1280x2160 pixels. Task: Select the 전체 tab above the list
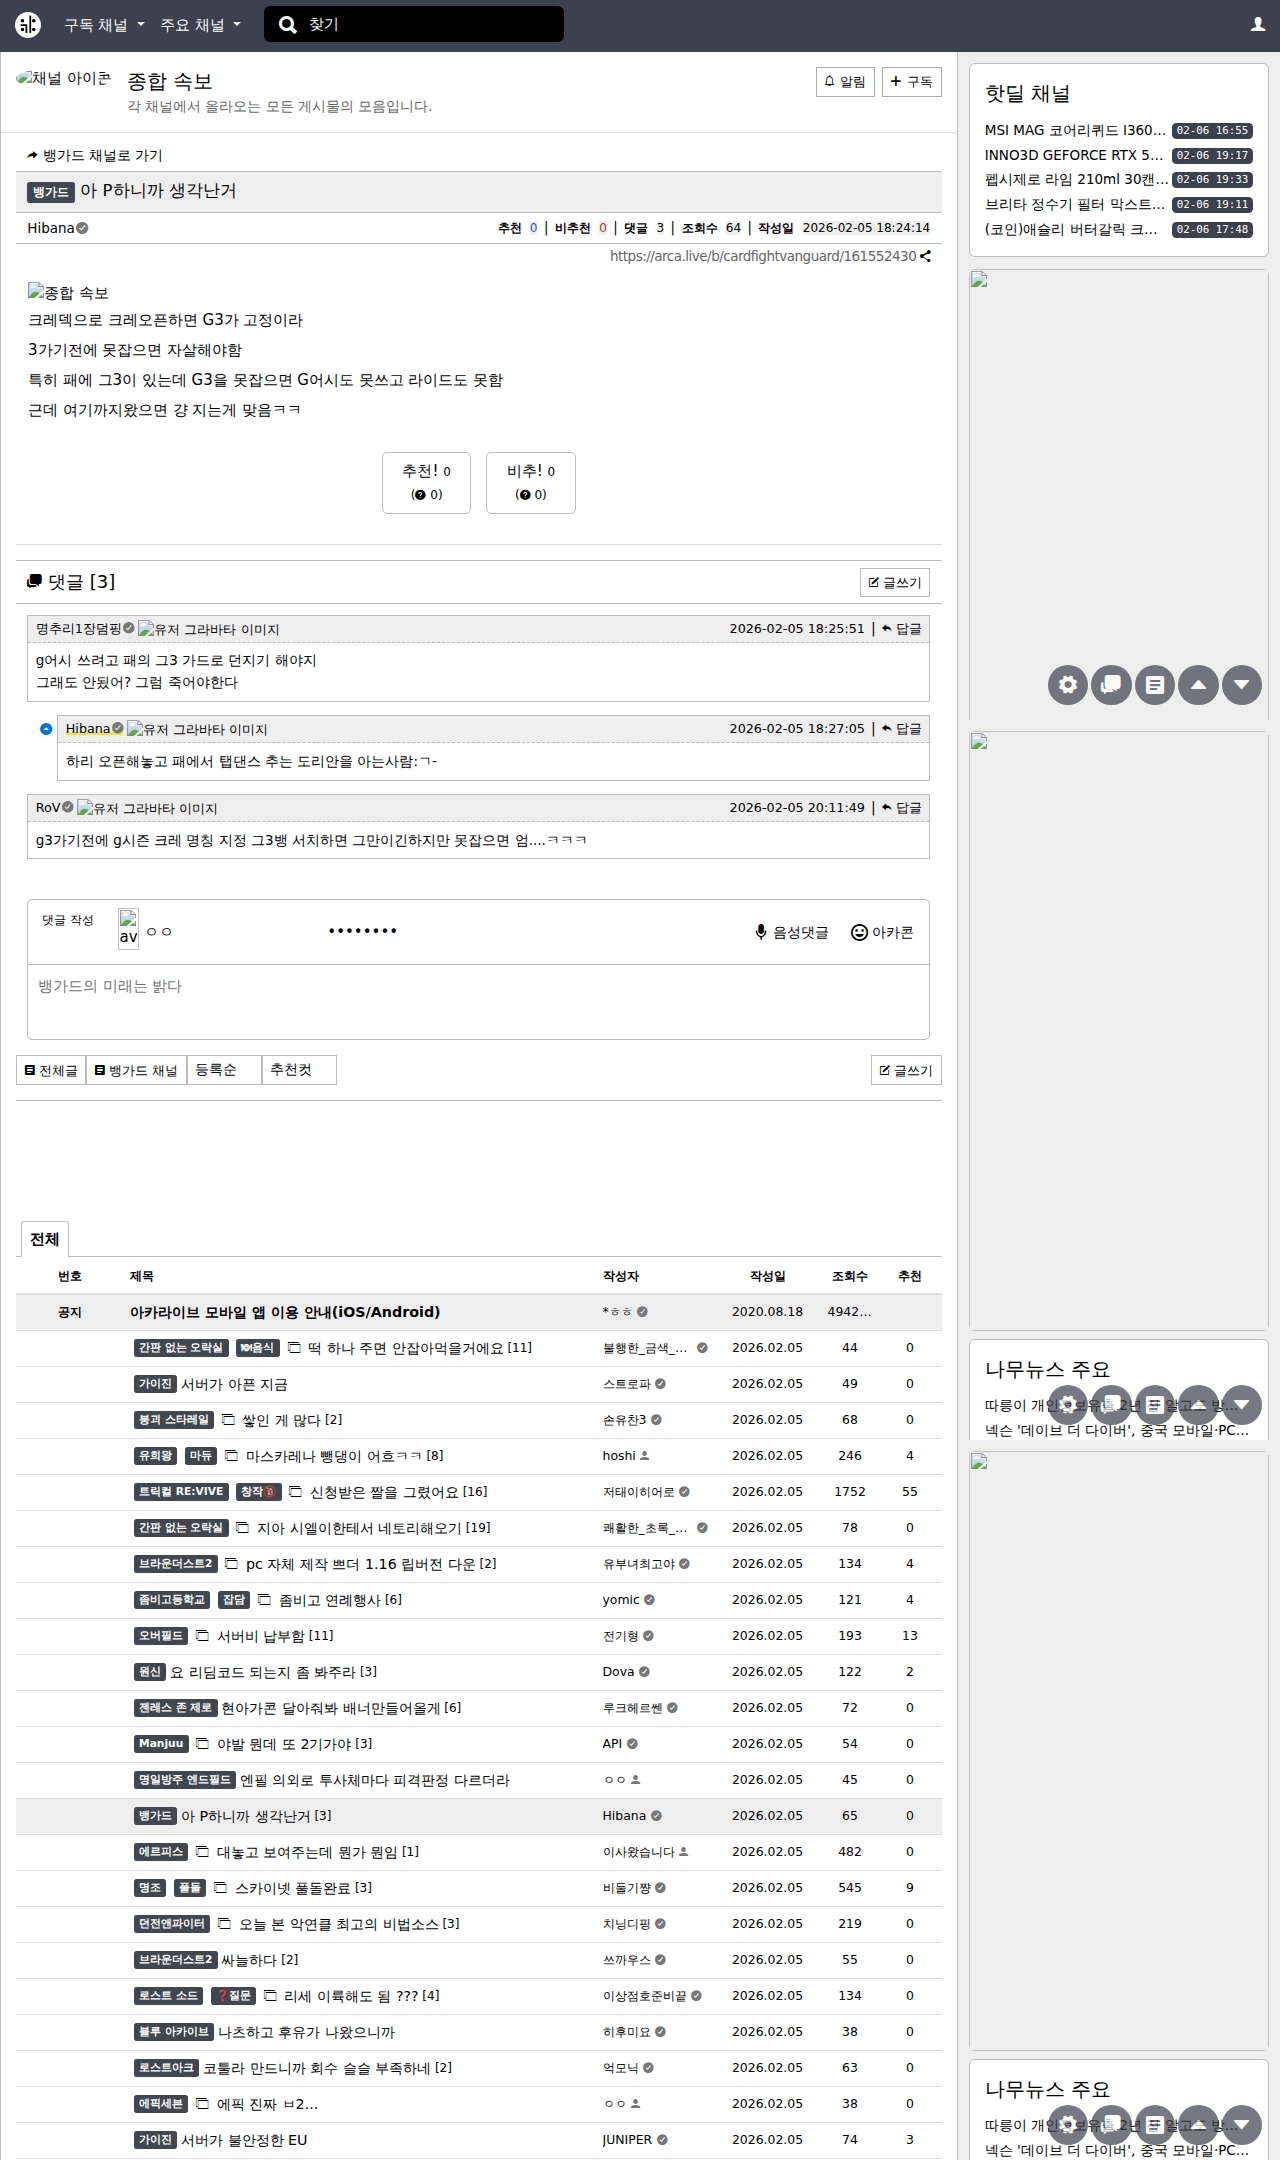pyautogui.click(x=44, y=1239)
